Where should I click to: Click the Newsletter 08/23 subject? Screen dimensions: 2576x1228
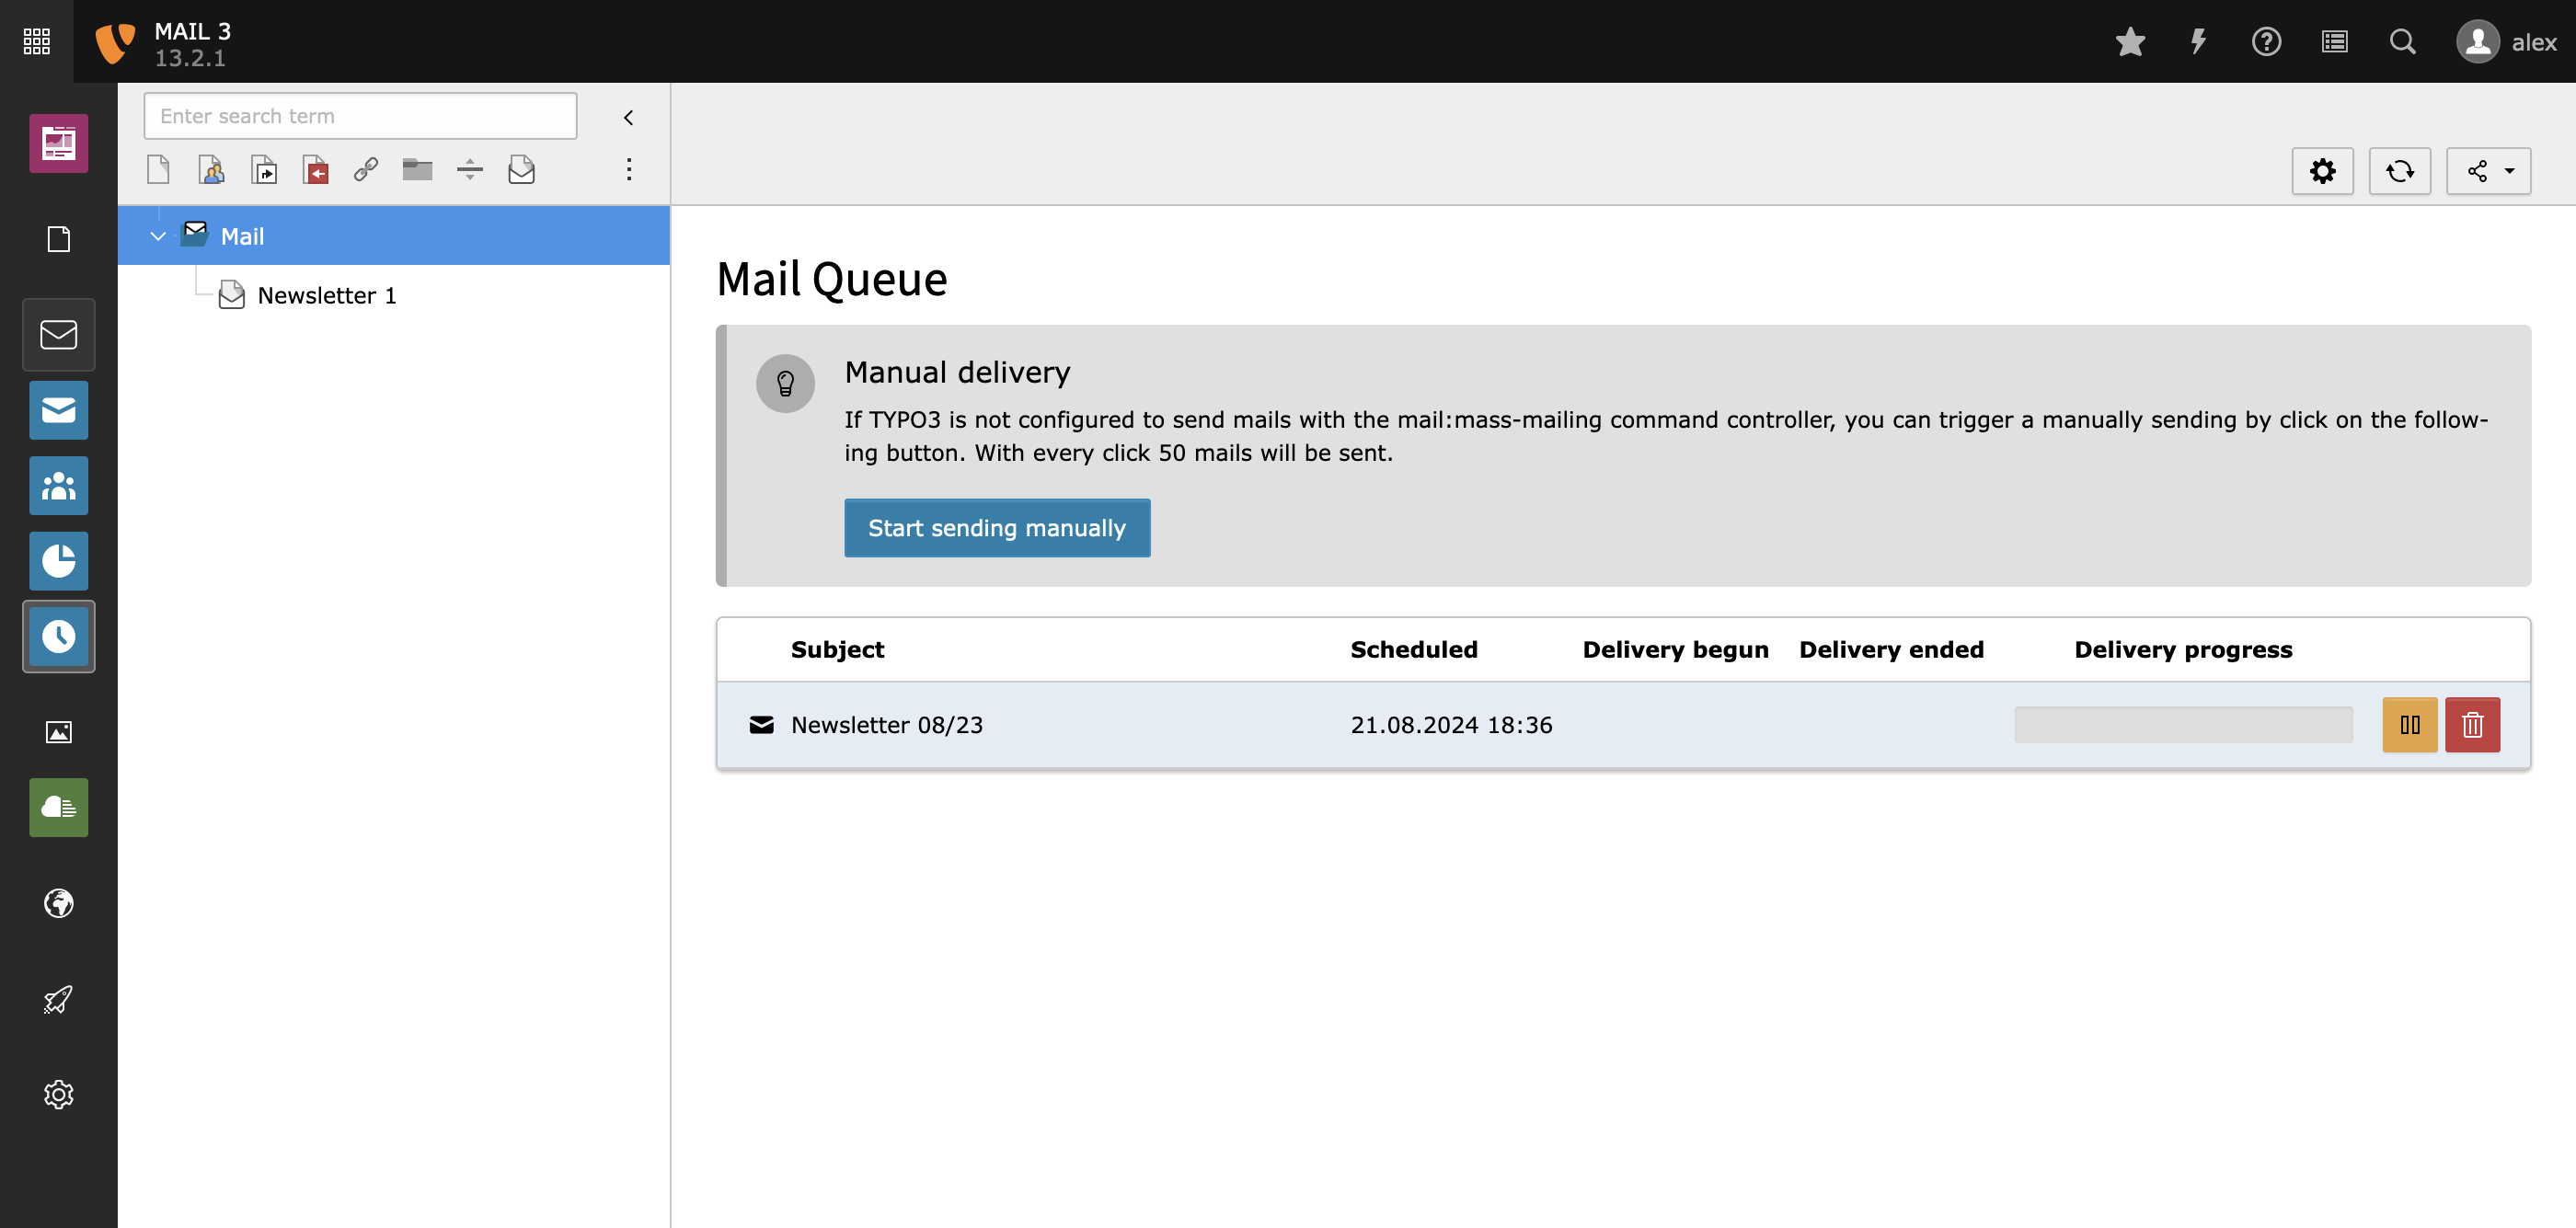pos(887,725)
